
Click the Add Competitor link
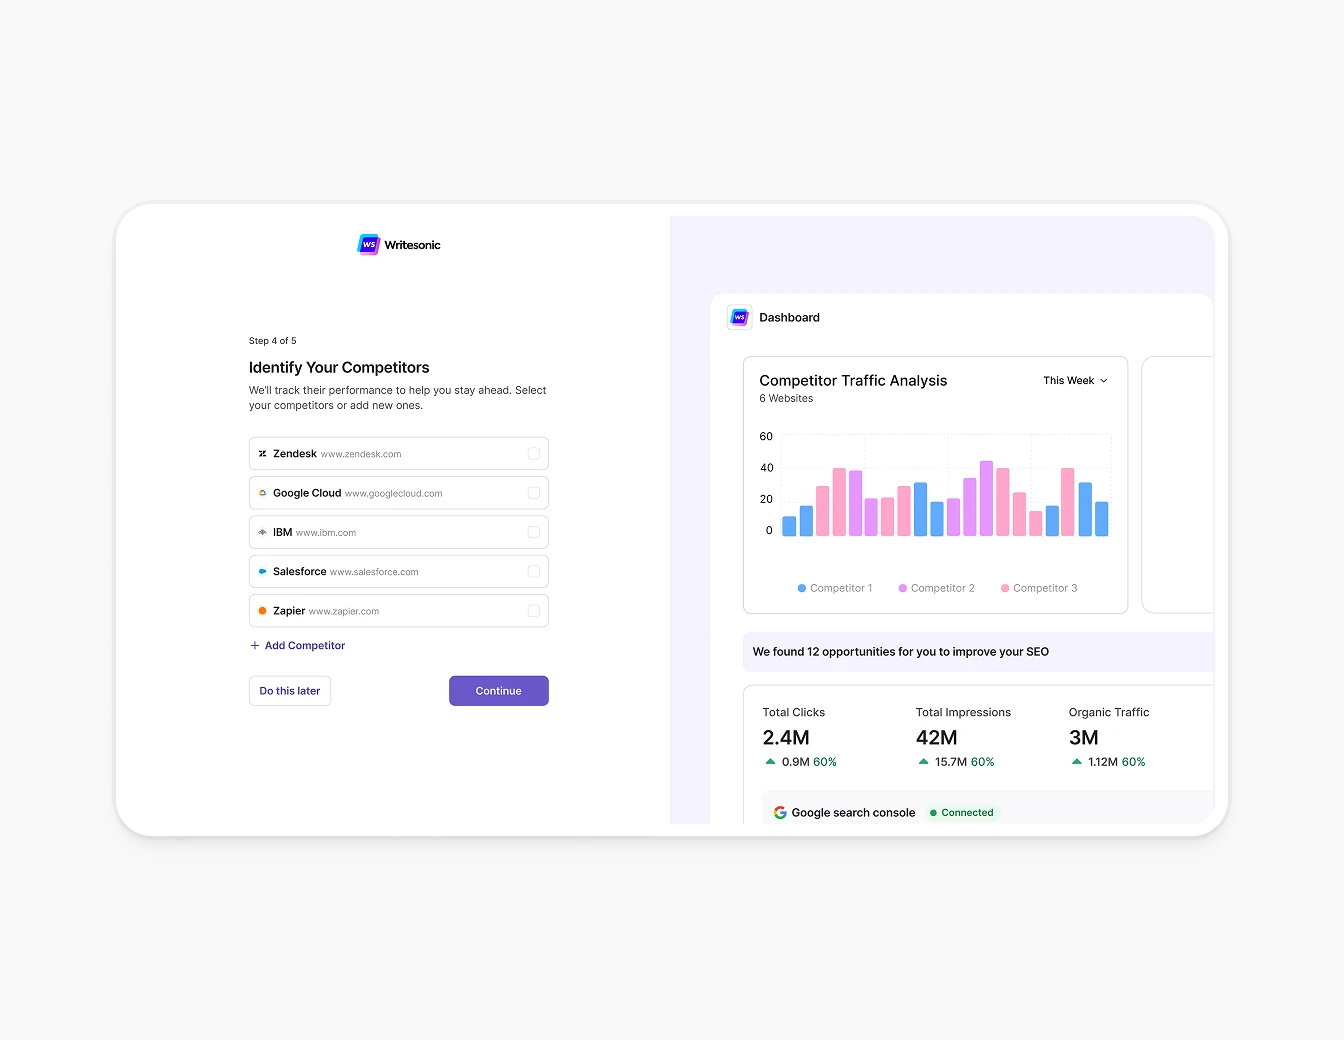(x=297, y=645)
